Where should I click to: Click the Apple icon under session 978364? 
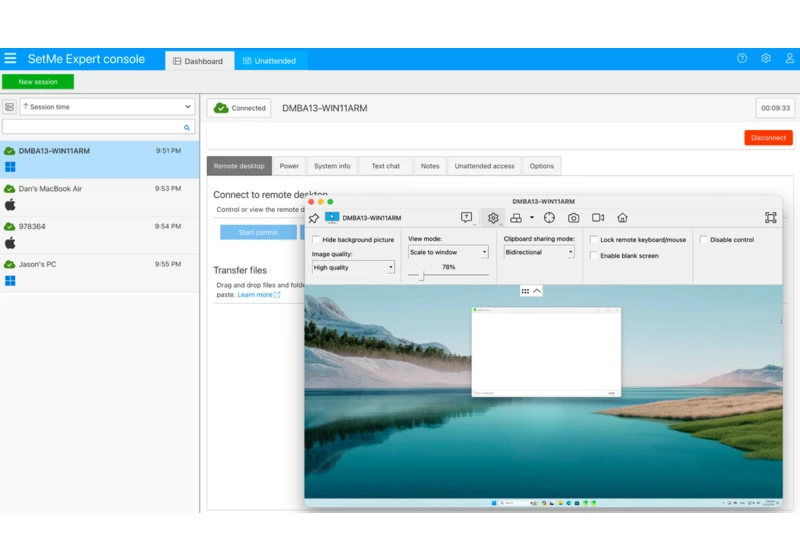[10, 243]
